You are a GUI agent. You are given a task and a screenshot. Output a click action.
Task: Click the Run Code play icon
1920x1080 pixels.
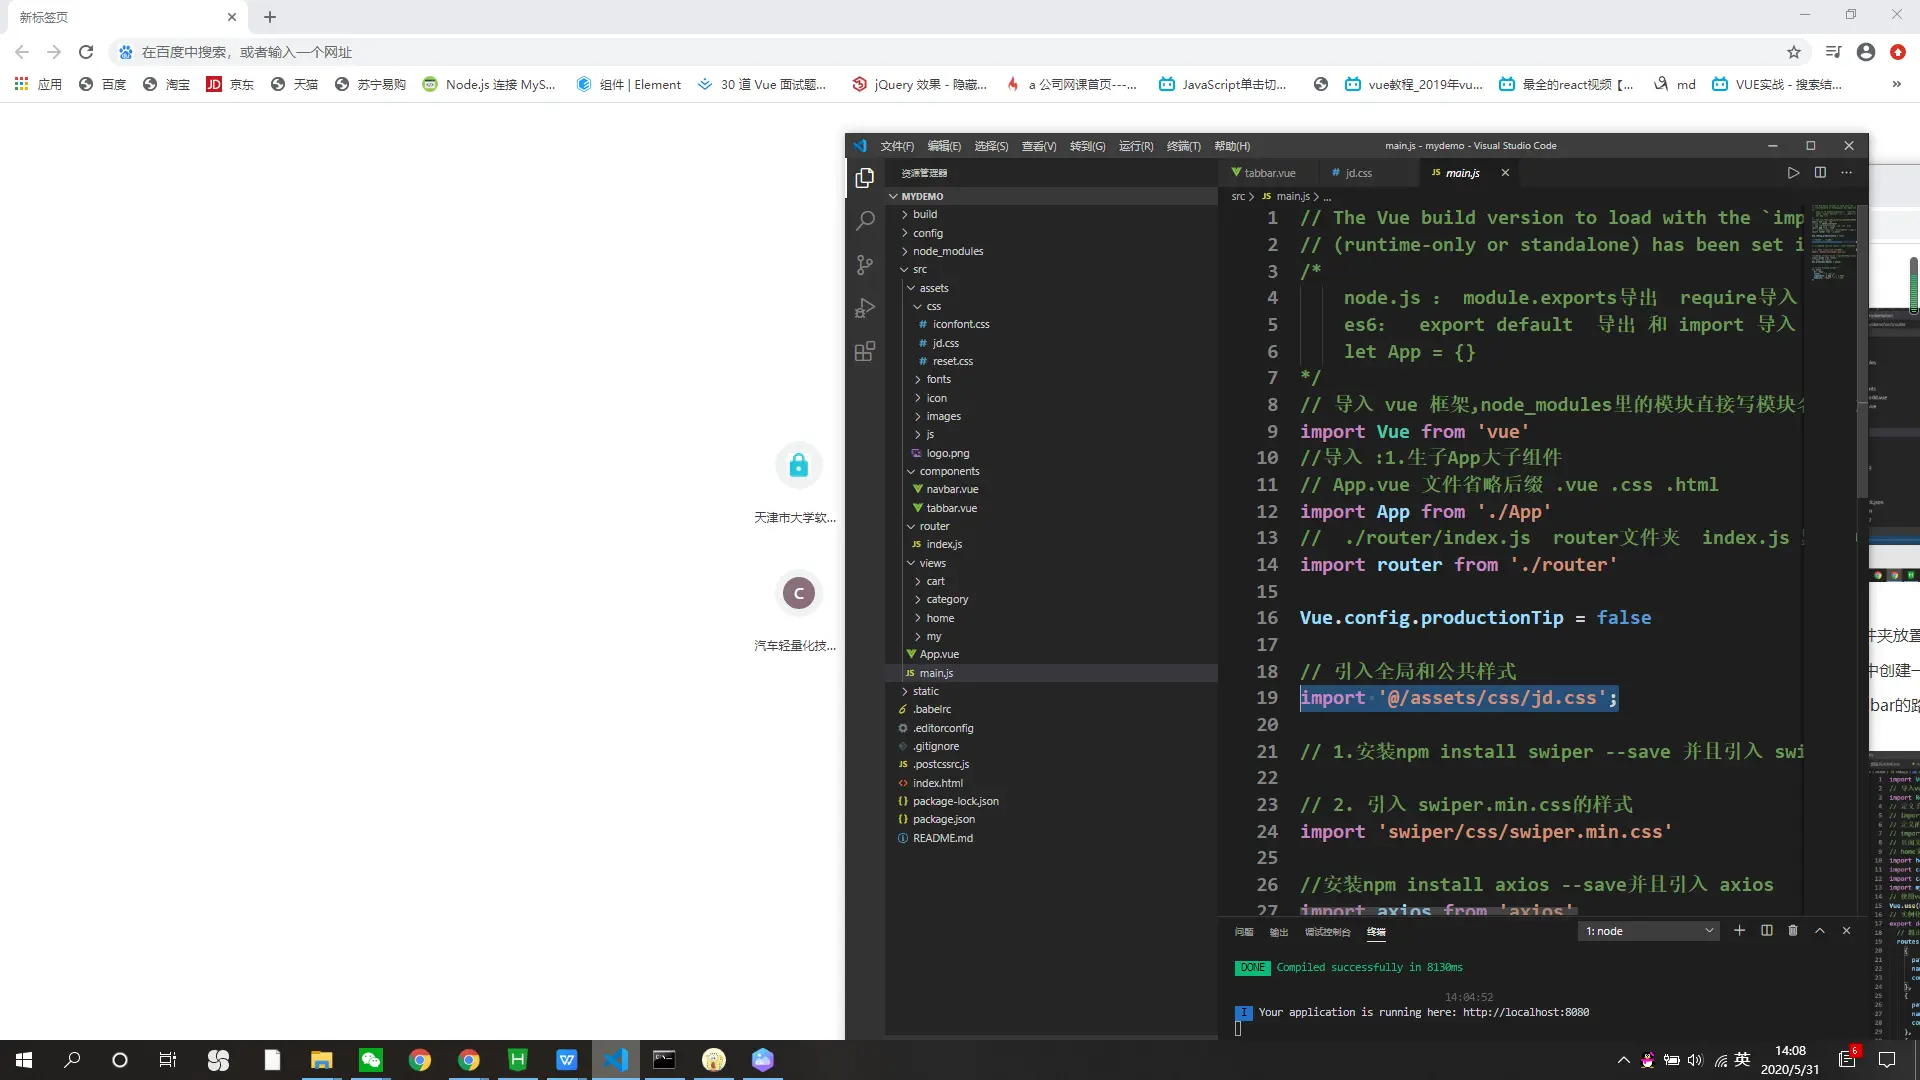(1793, 173)
